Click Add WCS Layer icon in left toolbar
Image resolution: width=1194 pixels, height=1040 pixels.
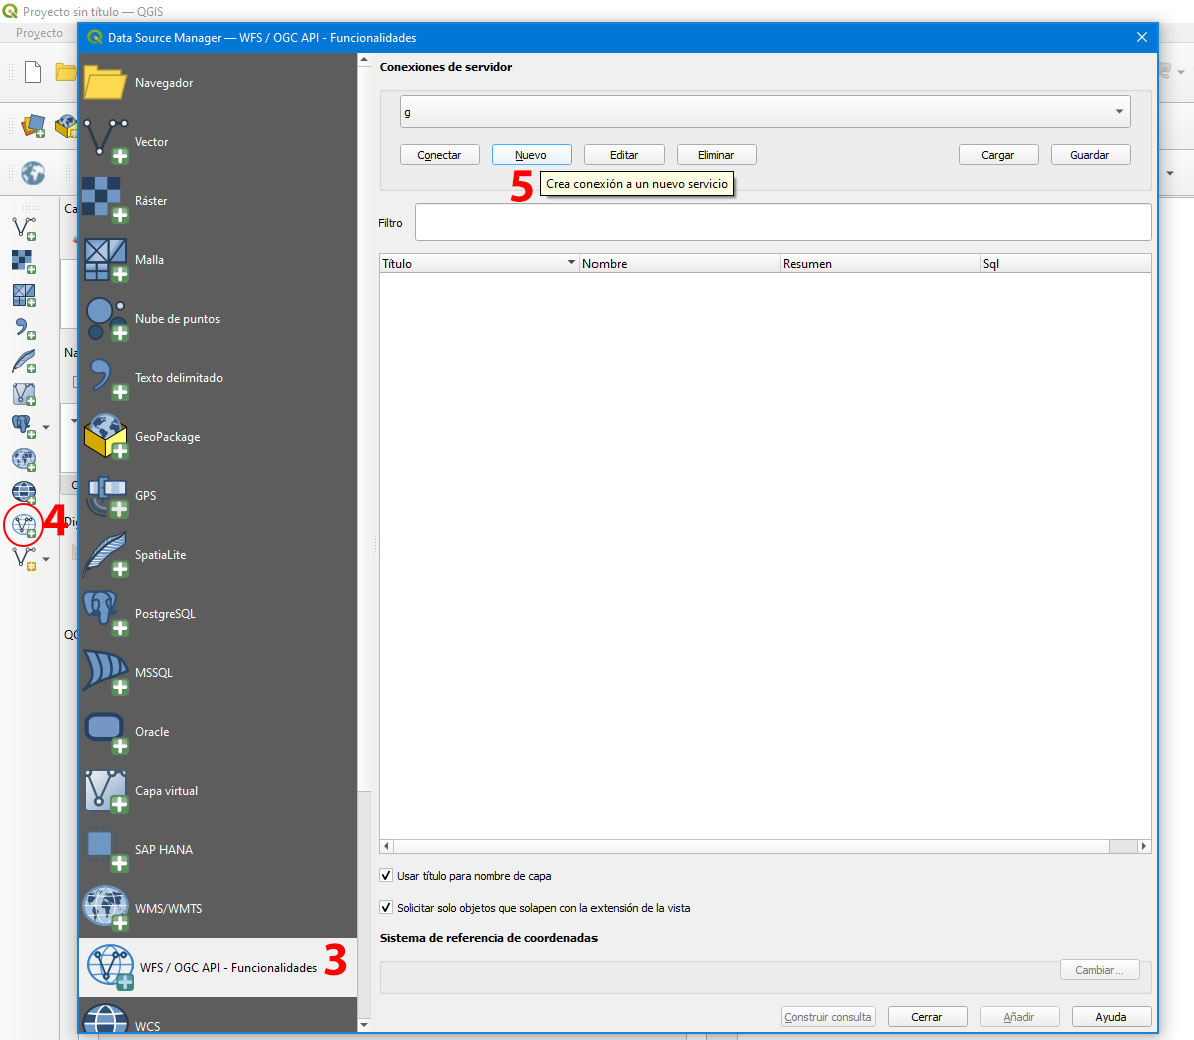[x=24, y=492]
